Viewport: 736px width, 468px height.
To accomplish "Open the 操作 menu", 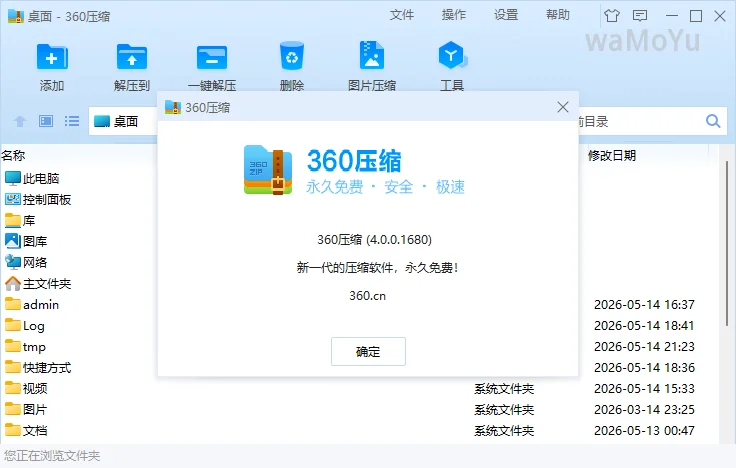I will click(453, 15).
